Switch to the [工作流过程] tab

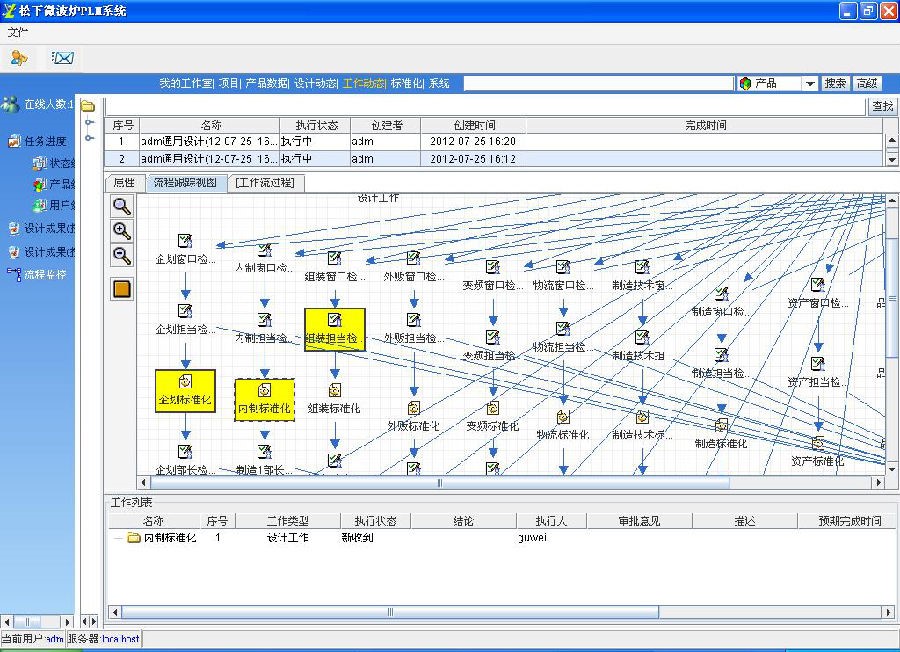264,183
